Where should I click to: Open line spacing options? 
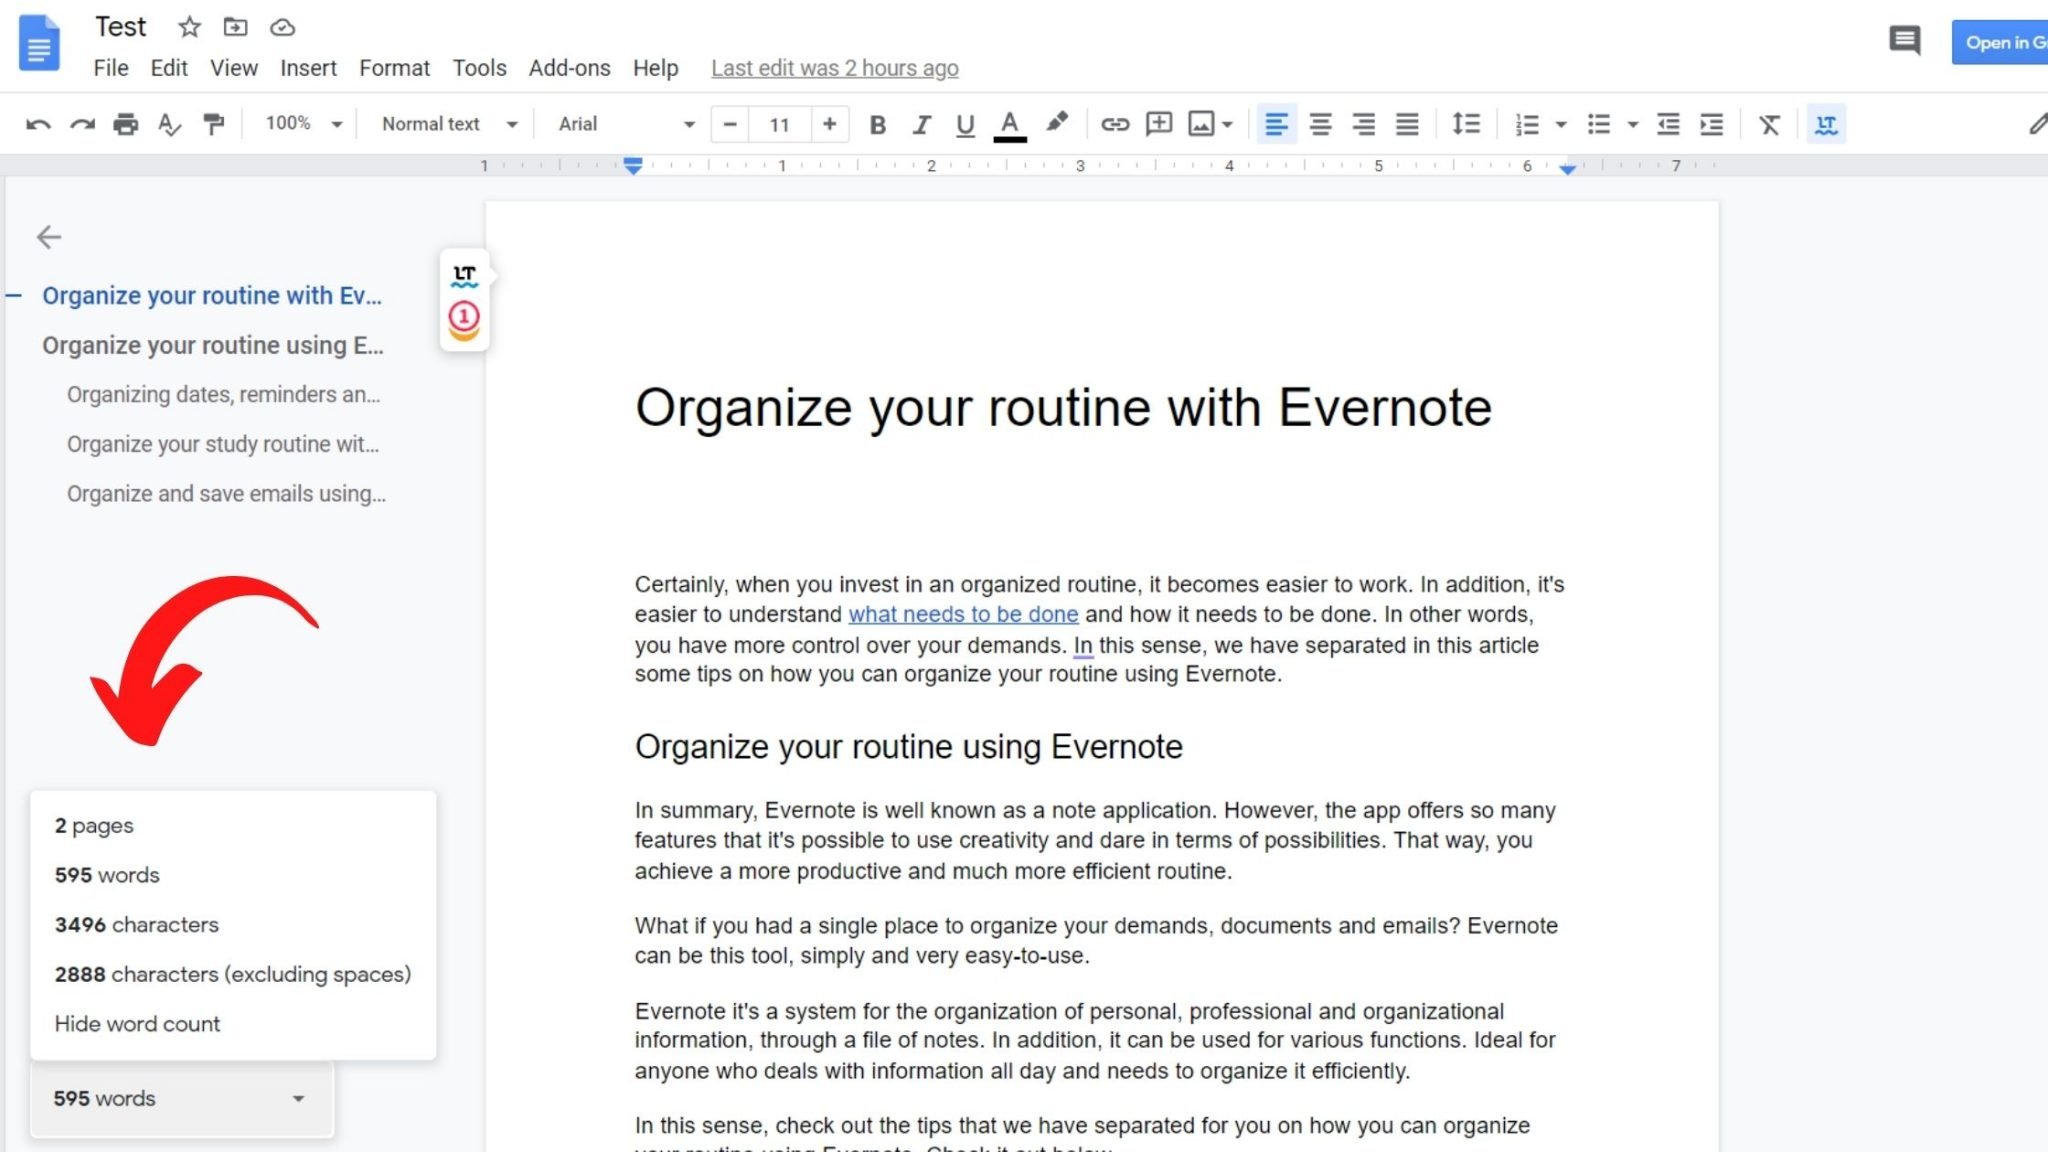(1466, 124)
